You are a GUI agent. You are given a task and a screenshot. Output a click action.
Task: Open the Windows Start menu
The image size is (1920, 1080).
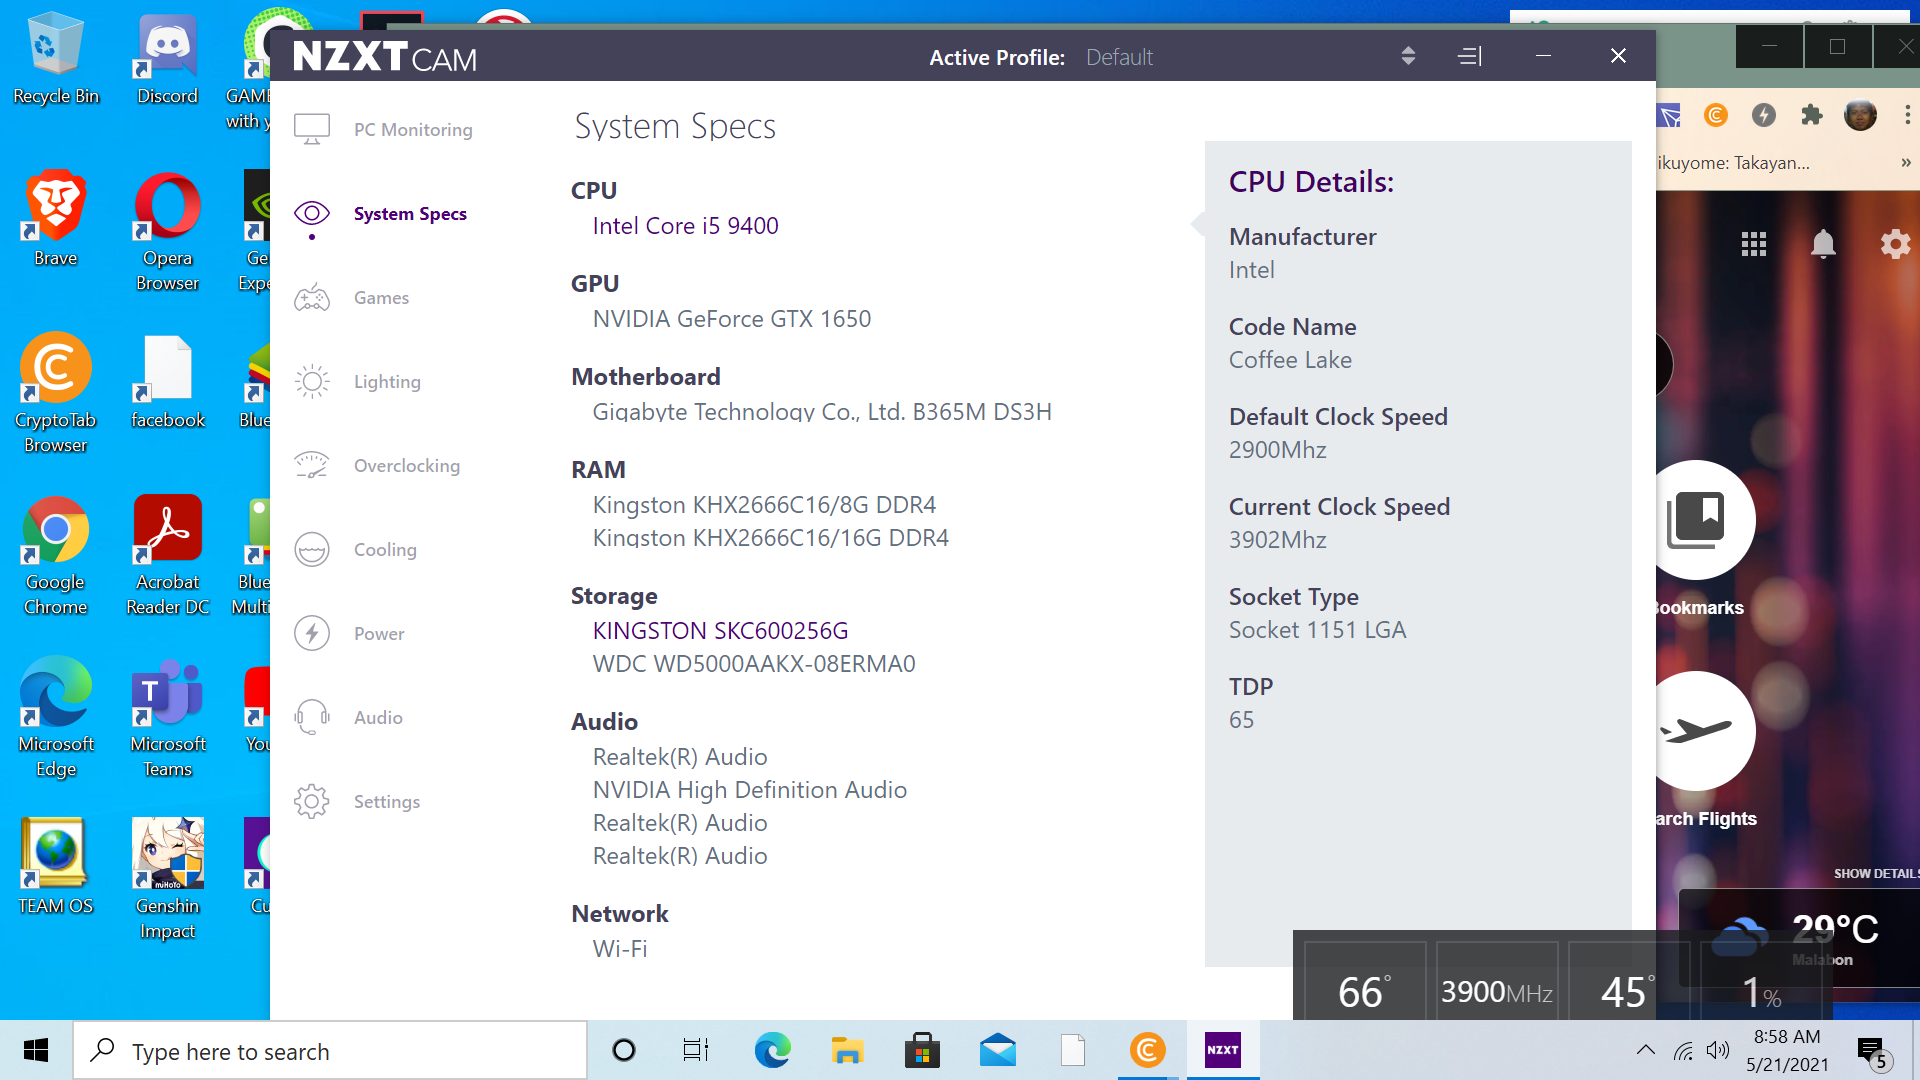36,1050
